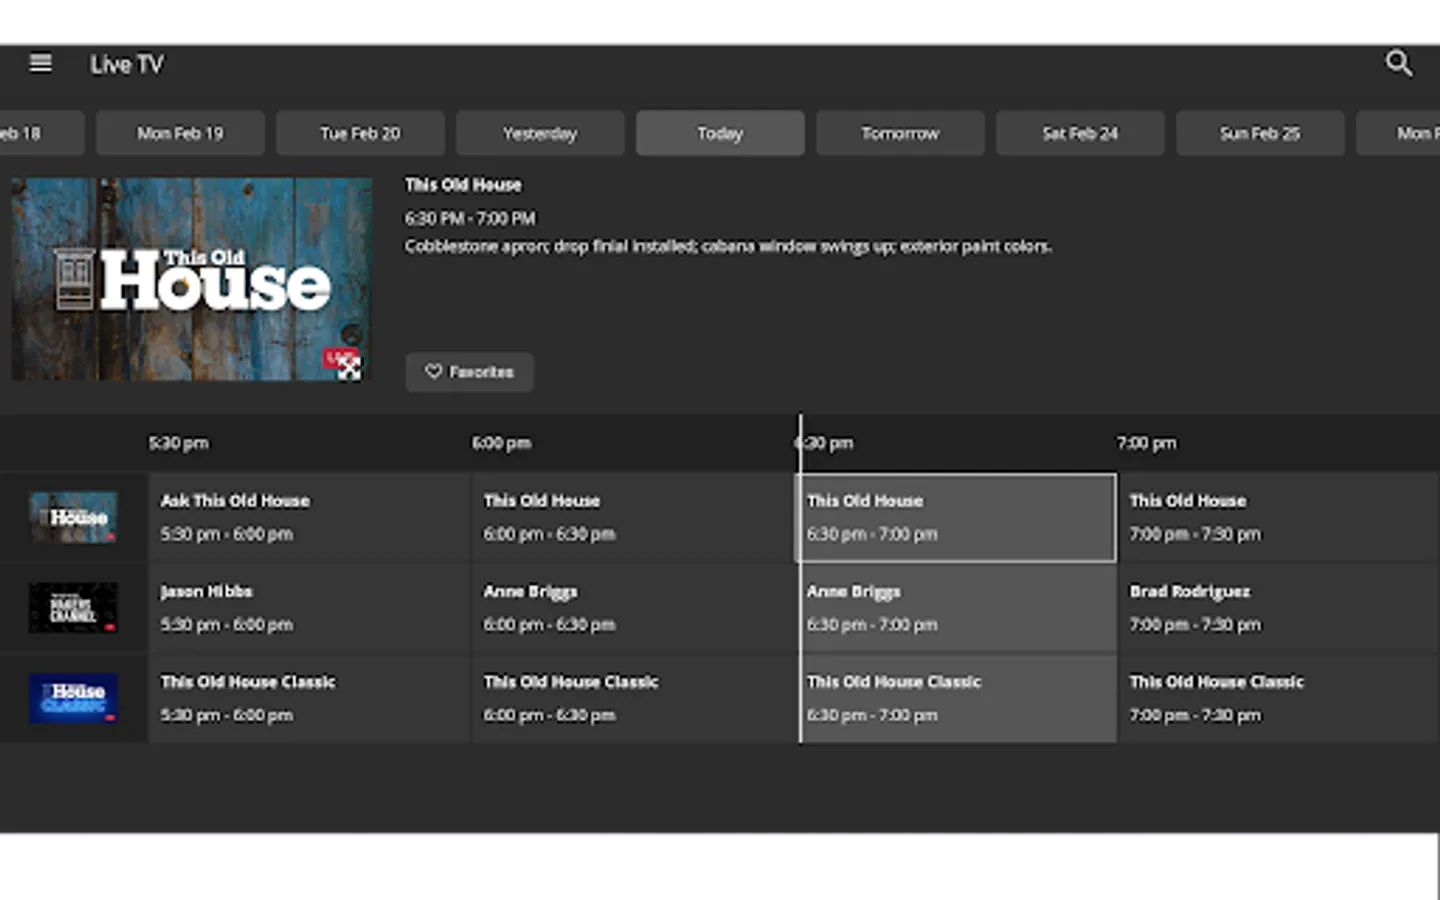Add This Old House to Favorites
Screen dimensions: 1440x900
(x=469, y=371)
